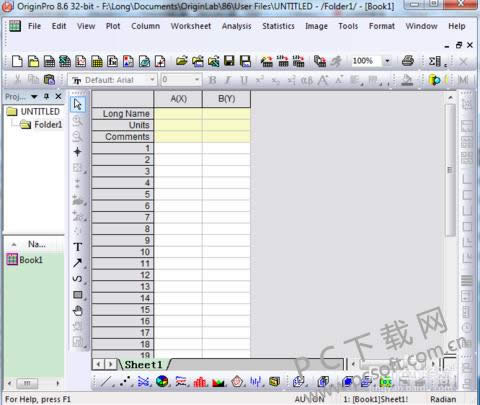This screenshot has width=480, height=405.
Task: Click the Save Template icon
Action: tap(245, 61)
